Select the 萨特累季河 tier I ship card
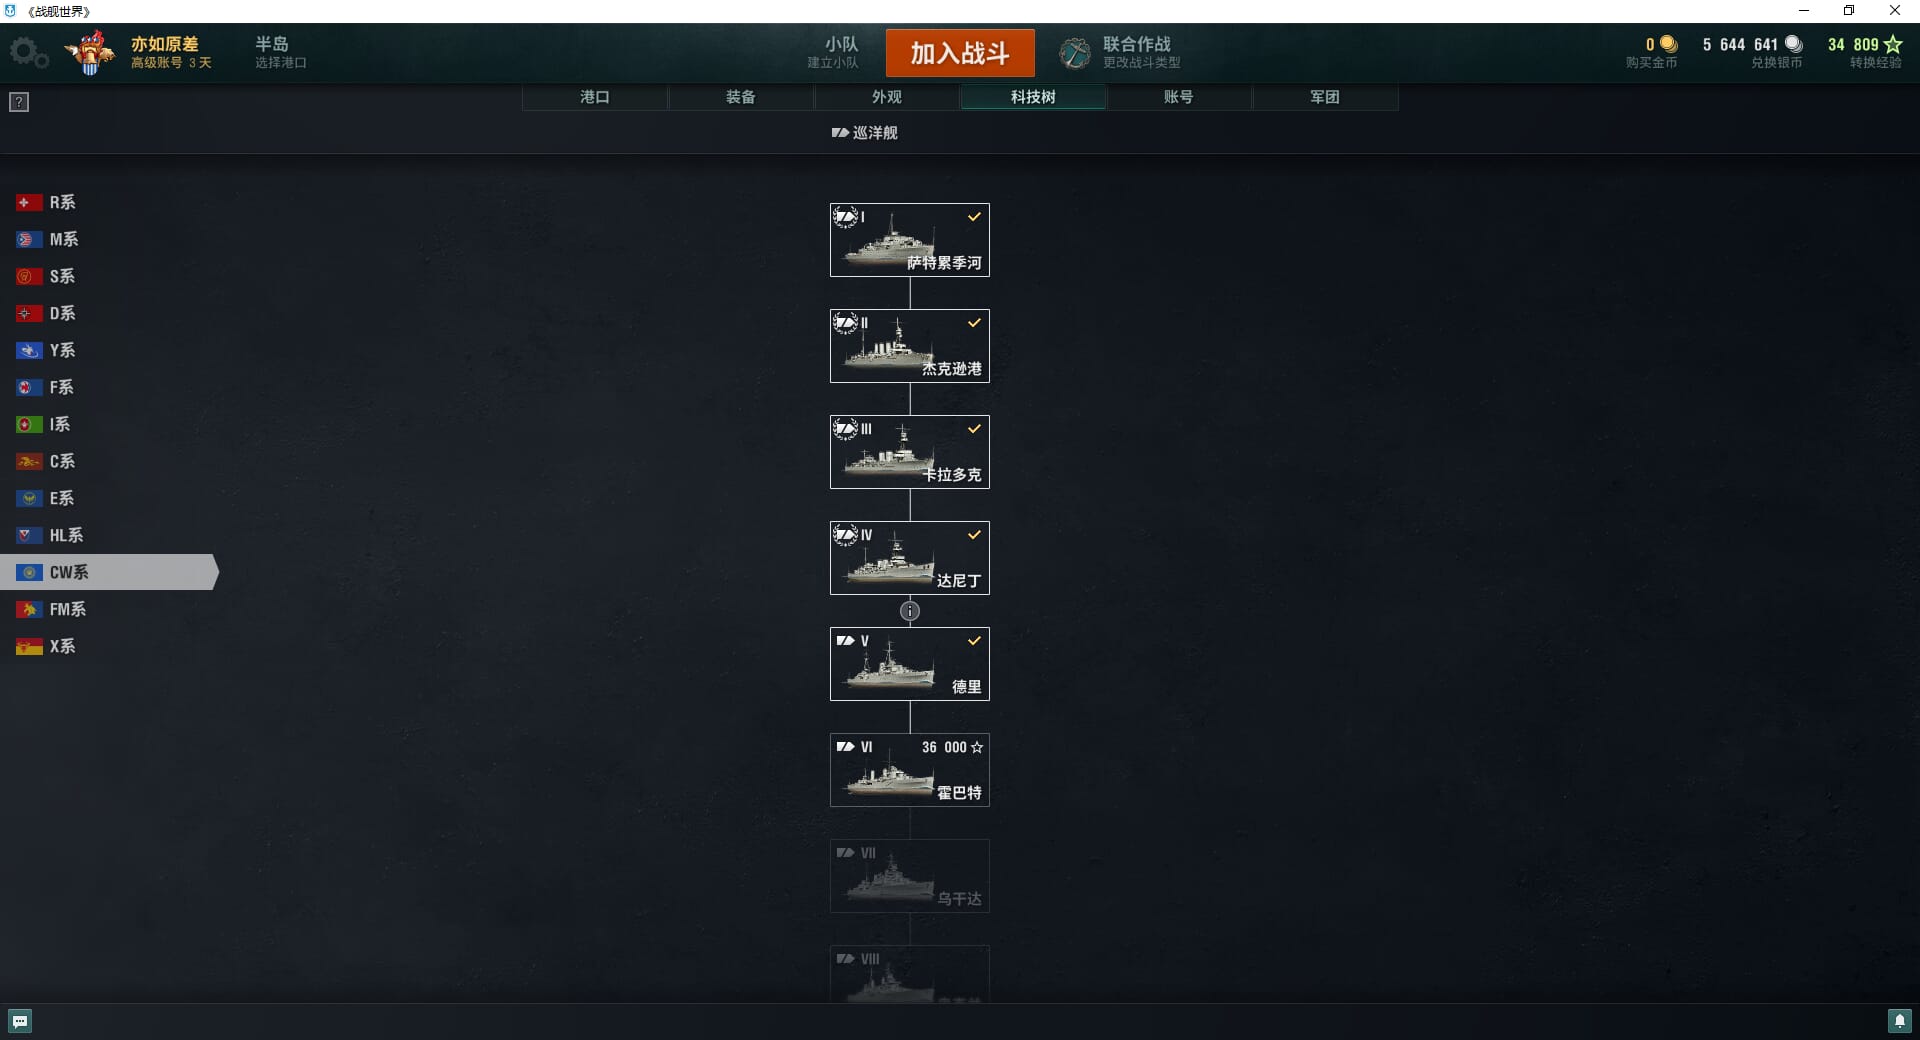 (910, 240)
